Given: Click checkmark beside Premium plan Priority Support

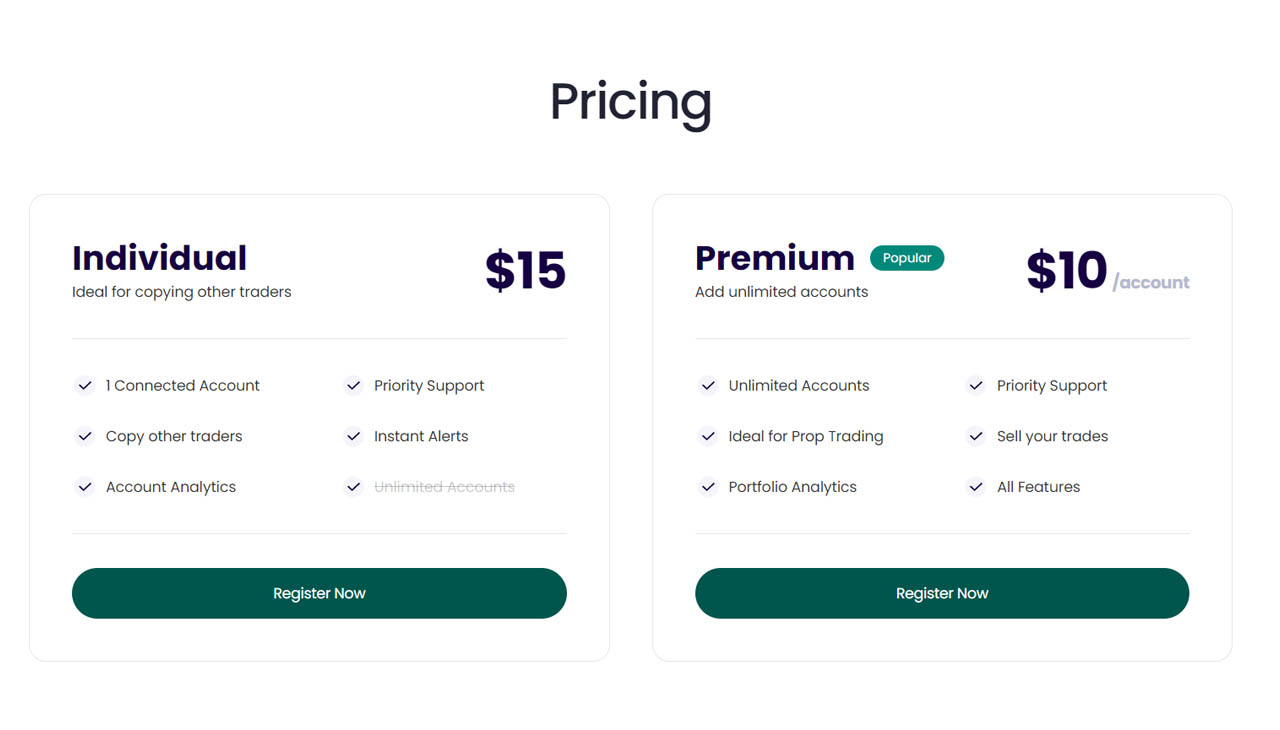Looking at the screenshot, I should click(976, 386).
